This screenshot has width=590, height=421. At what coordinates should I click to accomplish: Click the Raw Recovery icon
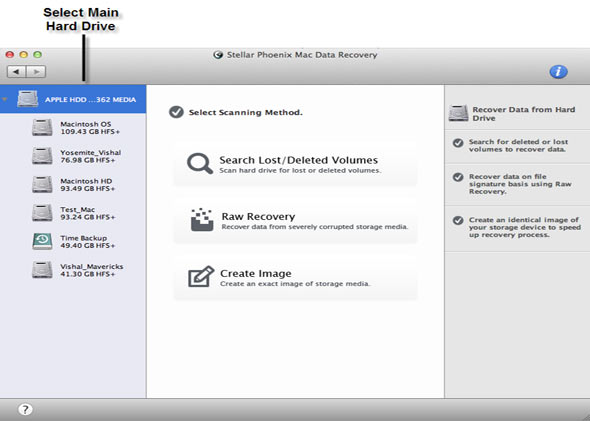[x=202, y=219]
